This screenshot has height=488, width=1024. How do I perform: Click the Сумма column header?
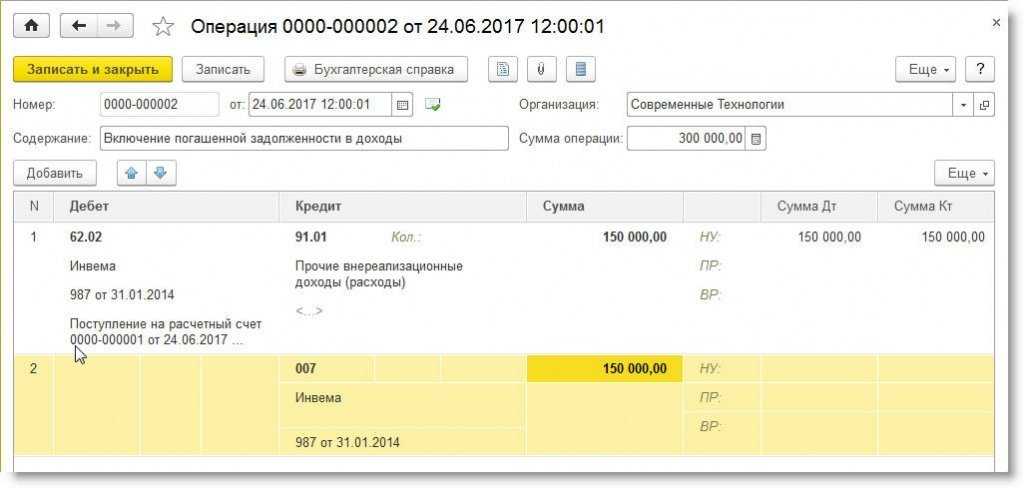(x=605, y=206)
